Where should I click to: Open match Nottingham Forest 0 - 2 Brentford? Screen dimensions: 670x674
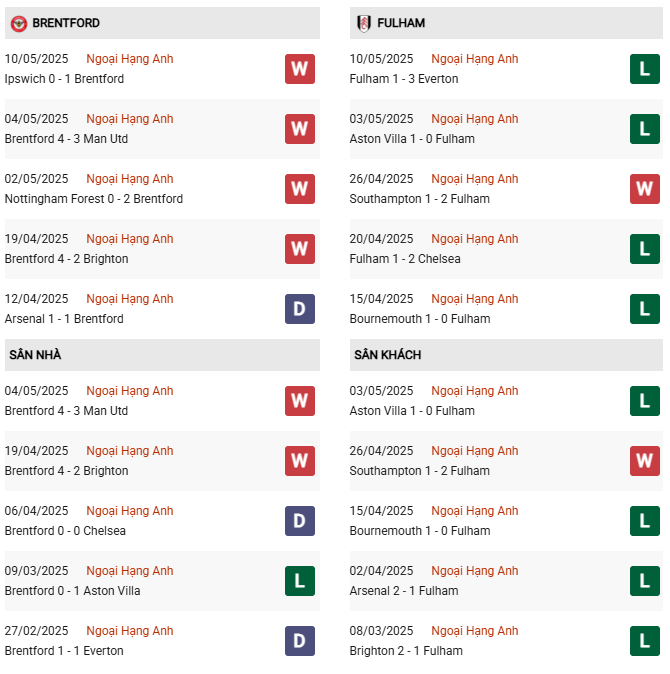click(94, 199)
